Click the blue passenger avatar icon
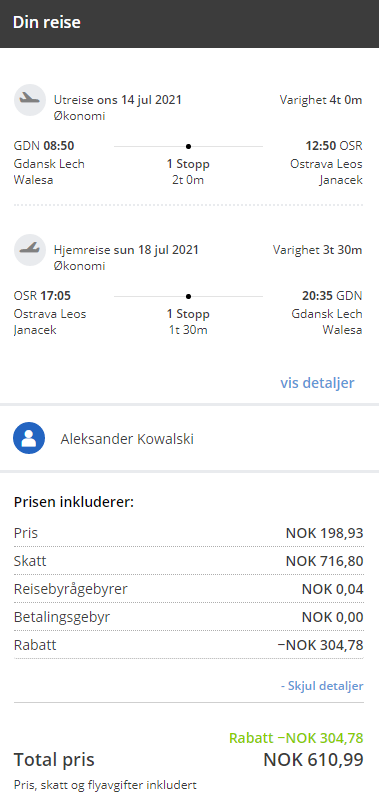379x806 pixels. [x=29, y=438]
